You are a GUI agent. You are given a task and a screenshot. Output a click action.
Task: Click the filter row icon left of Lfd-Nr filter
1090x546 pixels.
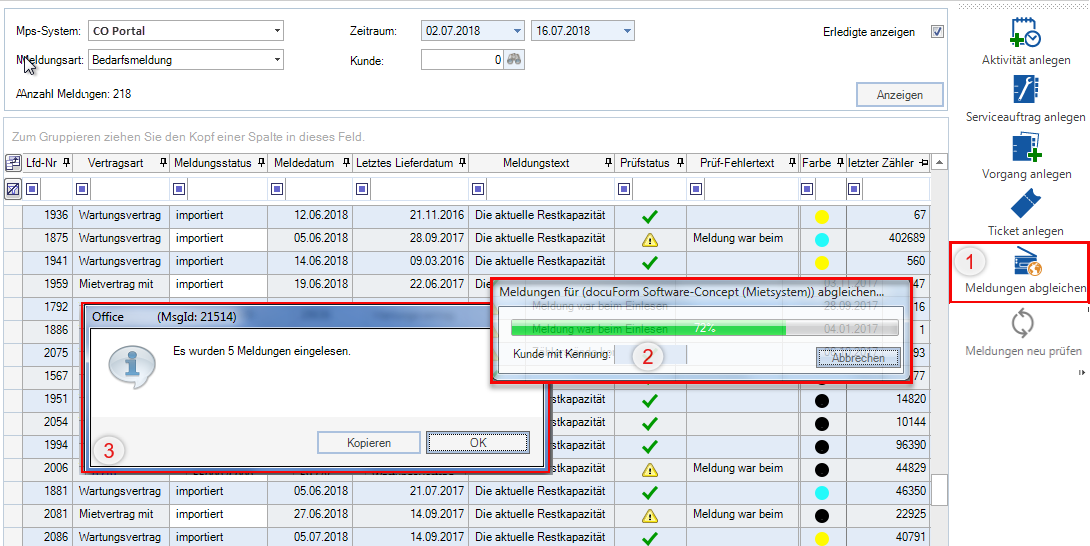[13, 188]
